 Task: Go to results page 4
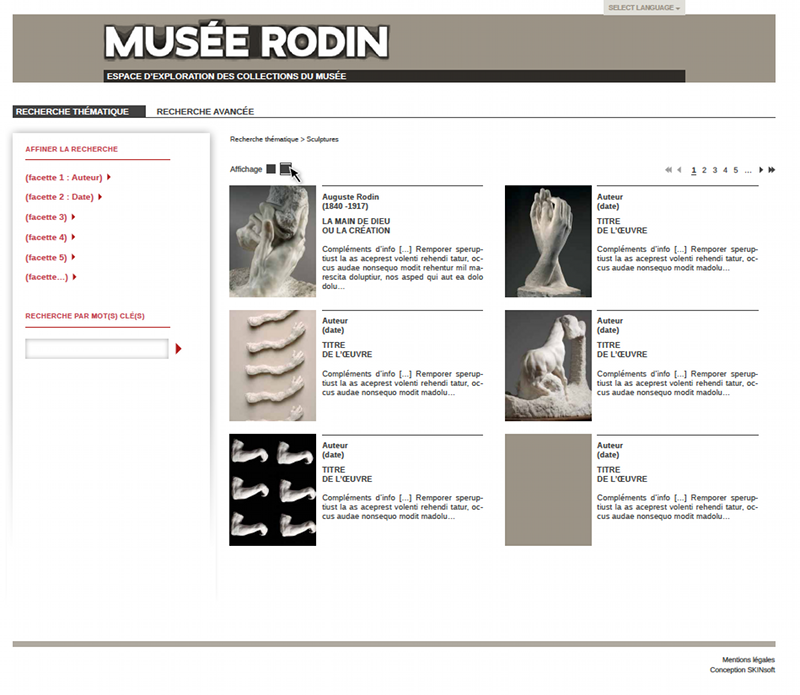click(725, 170)
